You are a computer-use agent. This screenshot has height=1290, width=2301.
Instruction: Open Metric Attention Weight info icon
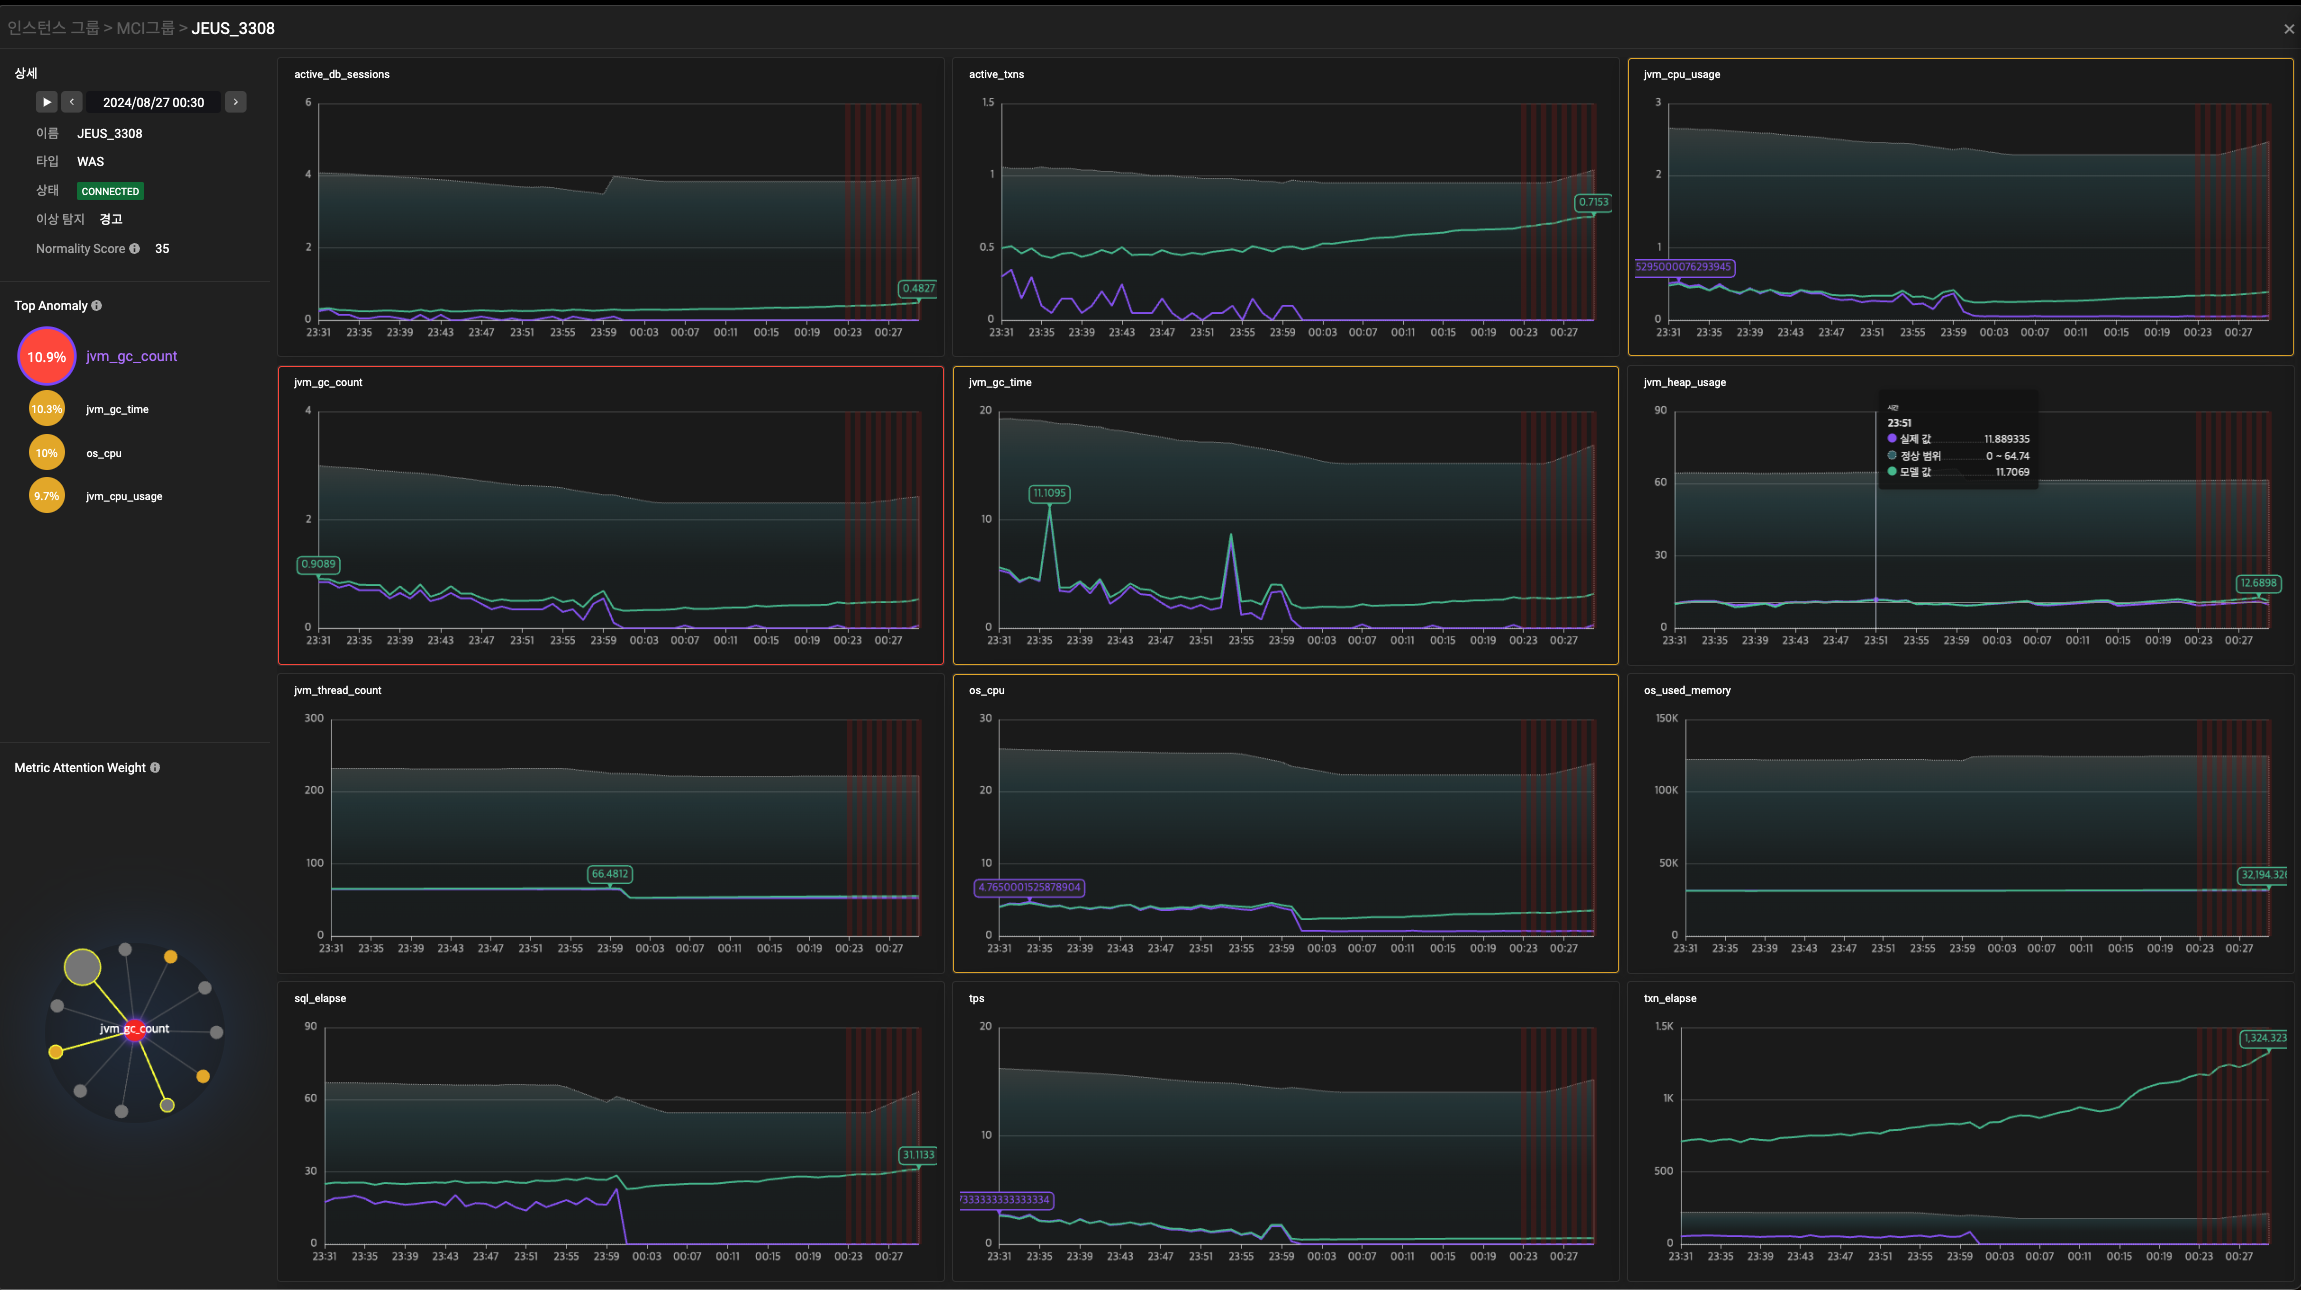point(155,768)
